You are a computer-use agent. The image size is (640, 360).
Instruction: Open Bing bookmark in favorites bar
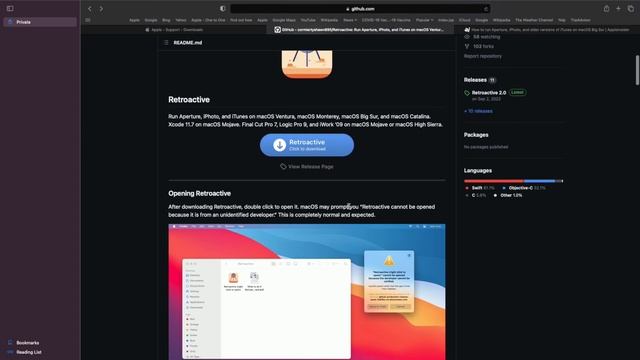pos(166,20)
